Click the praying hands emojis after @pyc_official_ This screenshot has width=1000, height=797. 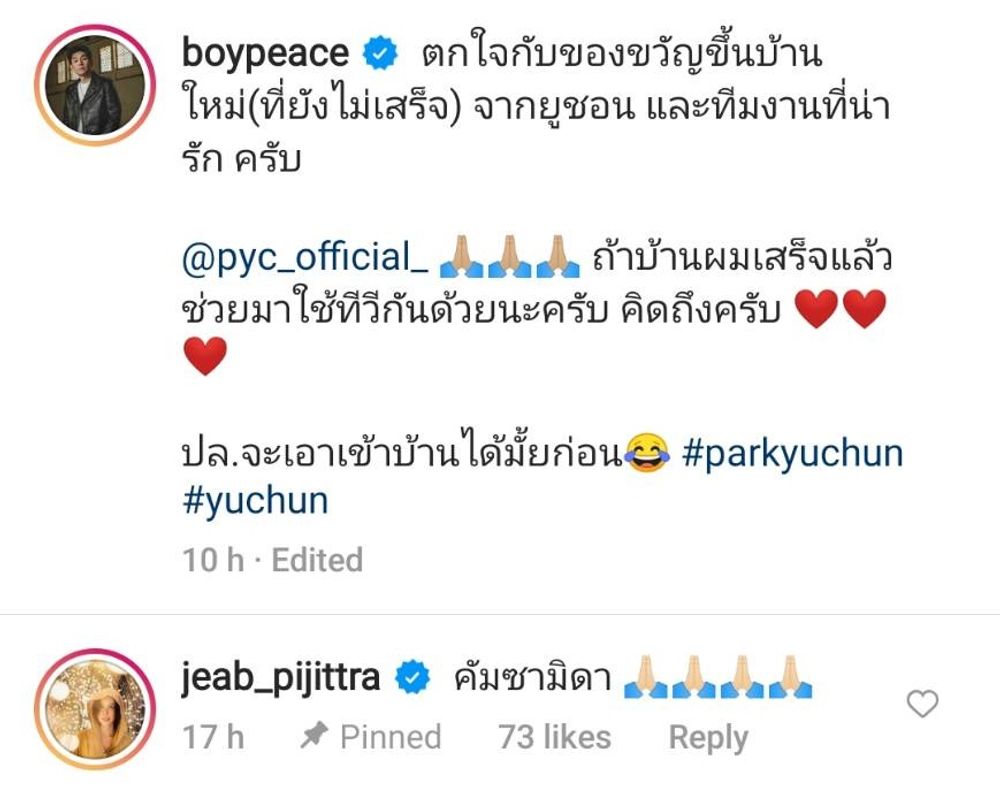click(x=510, y=258)
